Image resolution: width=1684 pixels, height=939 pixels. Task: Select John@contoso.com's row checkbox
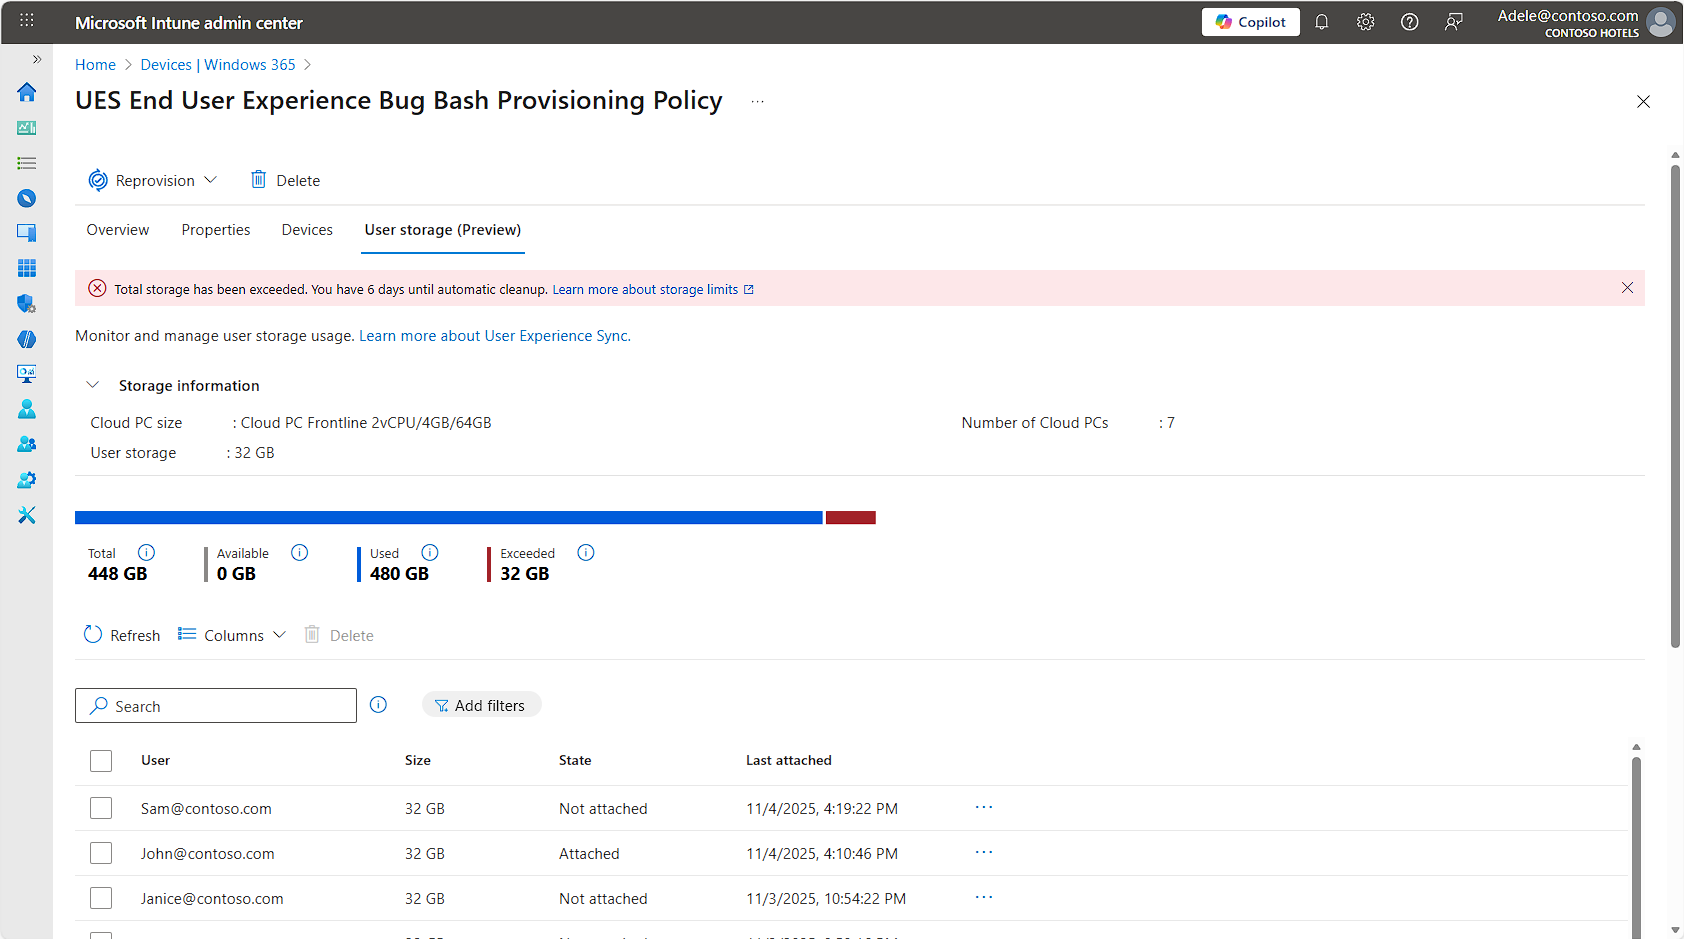point(100,853)
